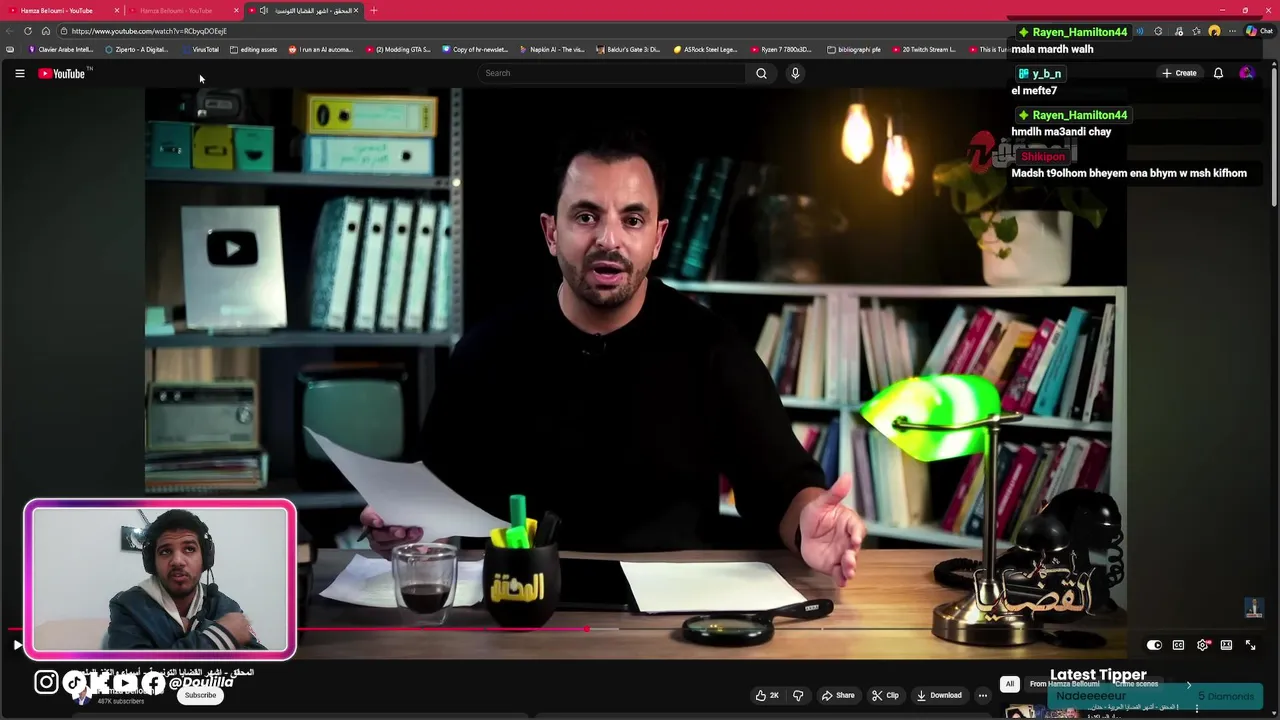Screen dimensions: 1280x720
Task: Open the Clavier Arabe bookmark
Action: point(61,49)
